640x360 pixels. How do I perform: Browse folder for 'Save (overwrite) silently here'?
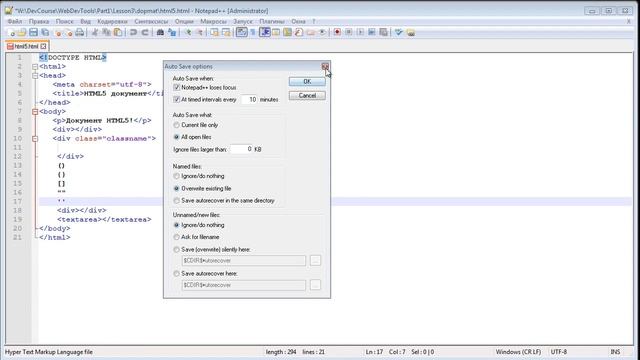(315, 260)
